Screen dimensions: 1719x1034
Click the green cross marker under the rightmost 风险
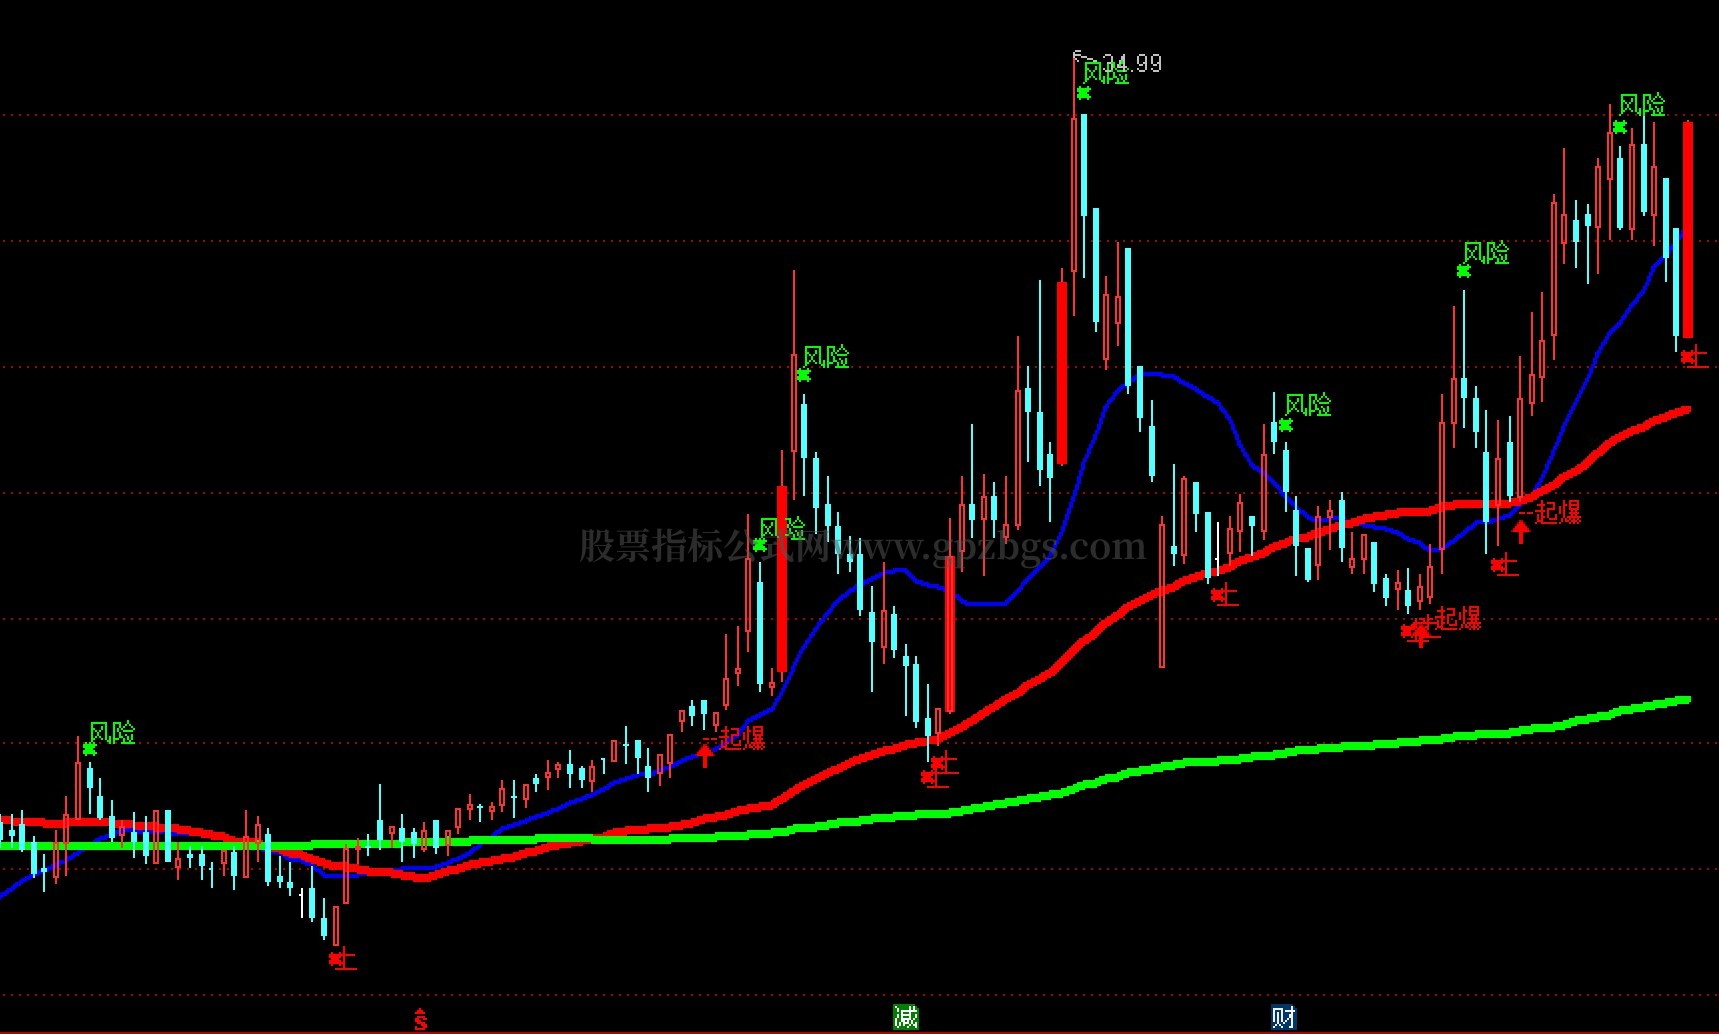pyautogui.click(x=1619, y=127)
